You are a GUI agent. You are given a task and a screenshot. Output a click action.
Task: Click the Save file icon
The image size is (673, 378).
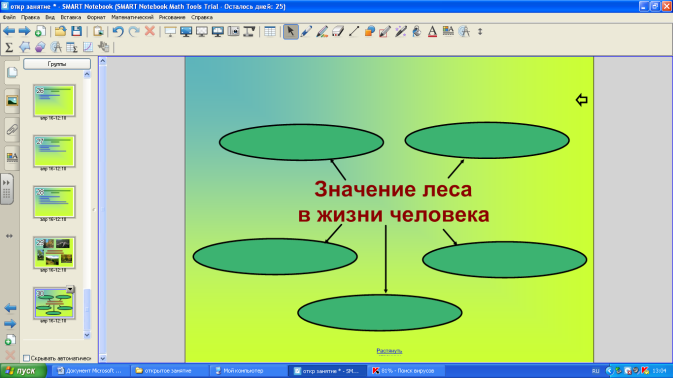[x=76, y=31]
